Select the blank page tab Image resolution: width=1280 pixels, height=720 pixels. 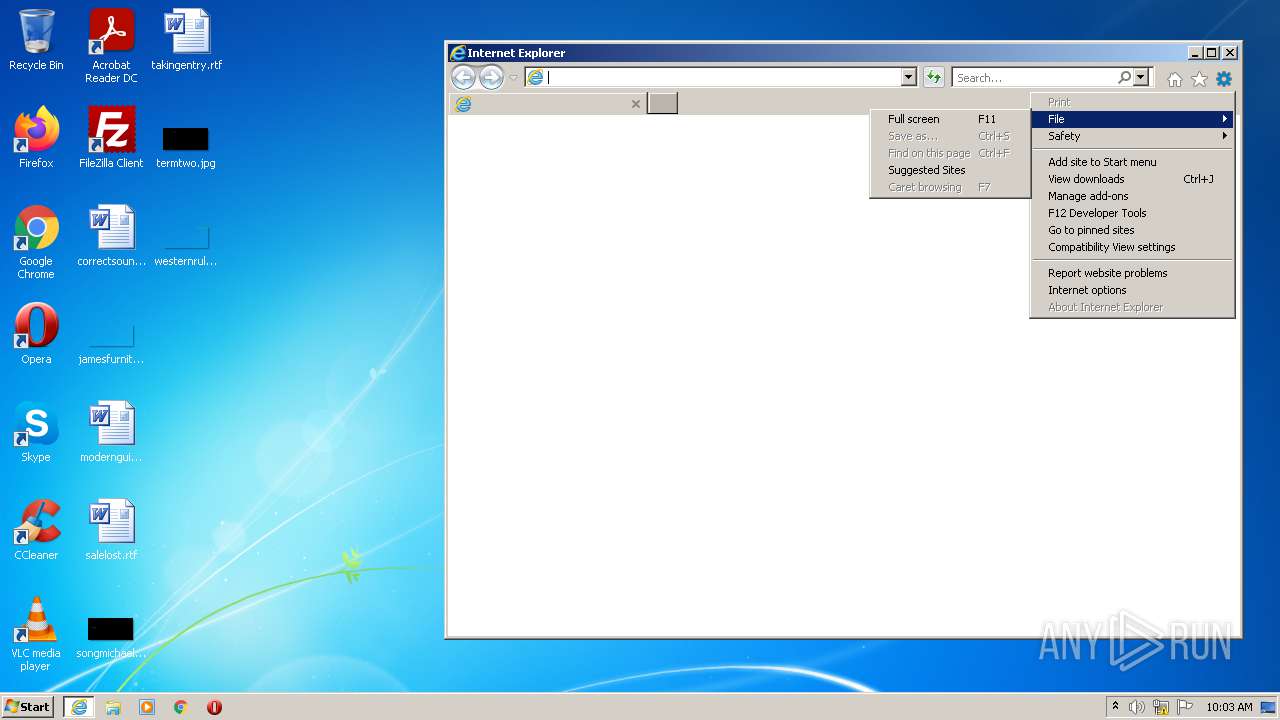pyautogui.click(x=547, y=103)
